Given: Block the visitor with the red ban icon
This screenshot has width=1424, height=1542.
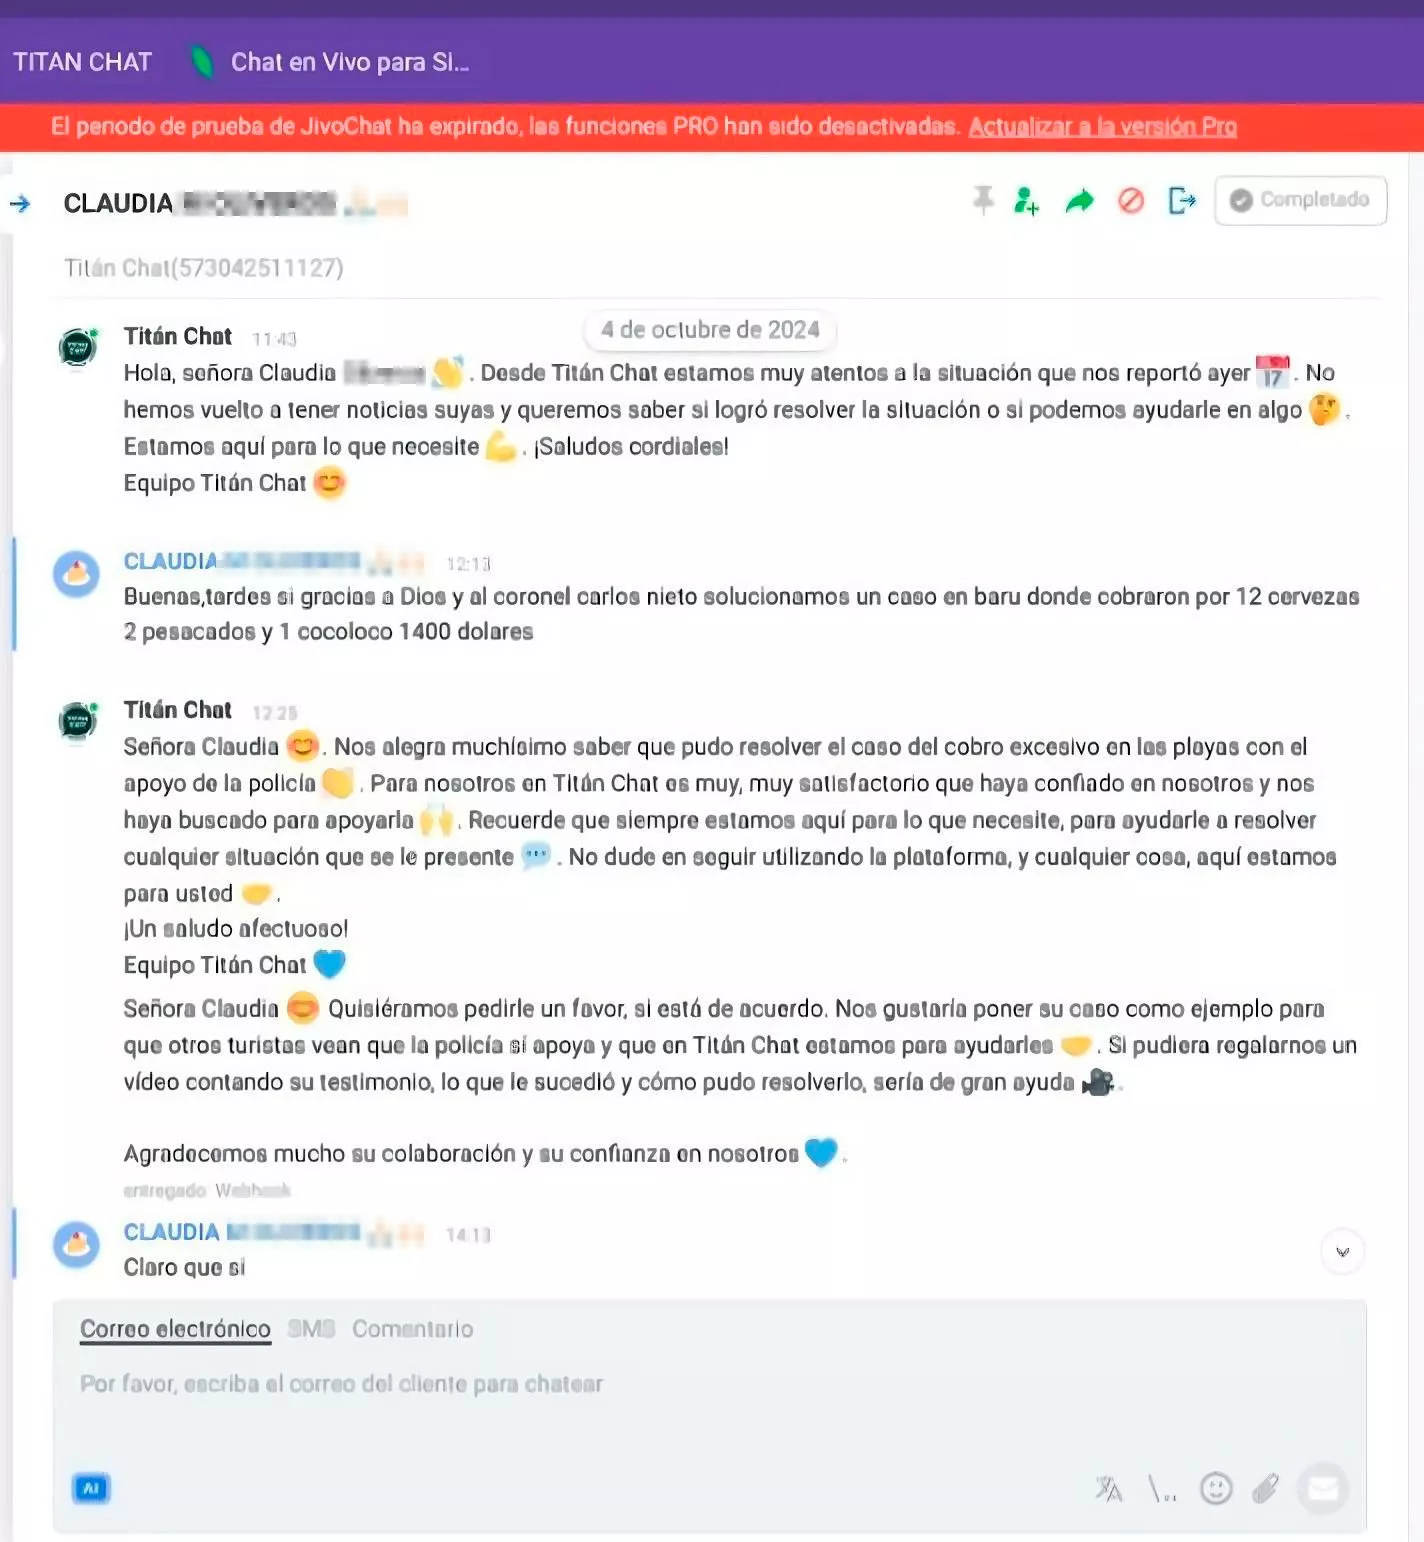Looking at the screenshot, I should 1131,201.
